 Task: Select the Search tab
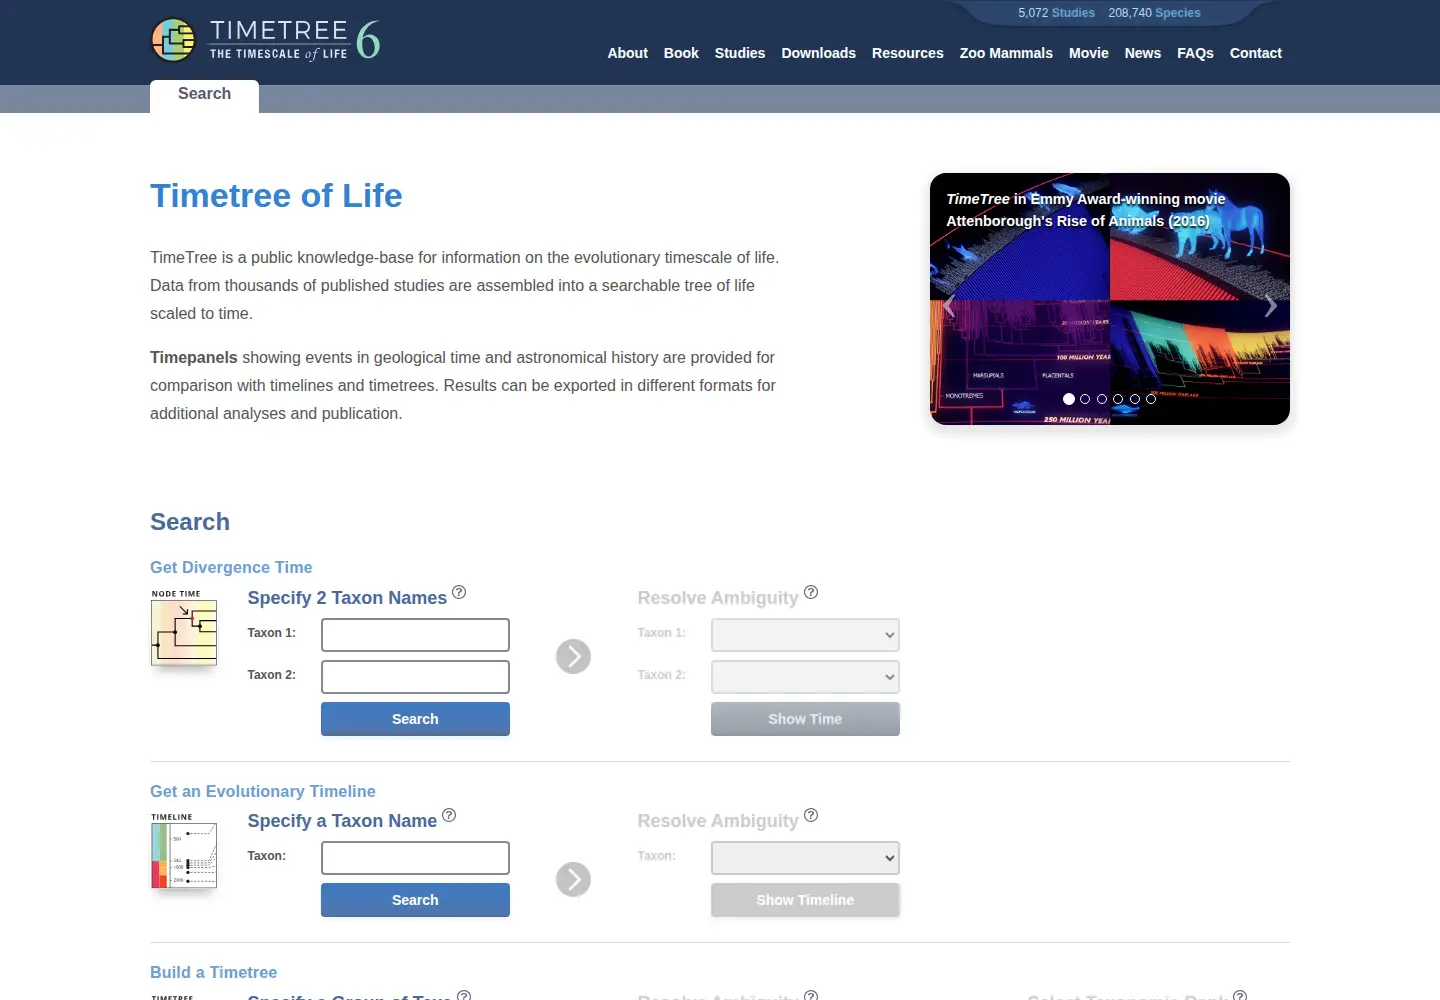click(x=204, y=94)
